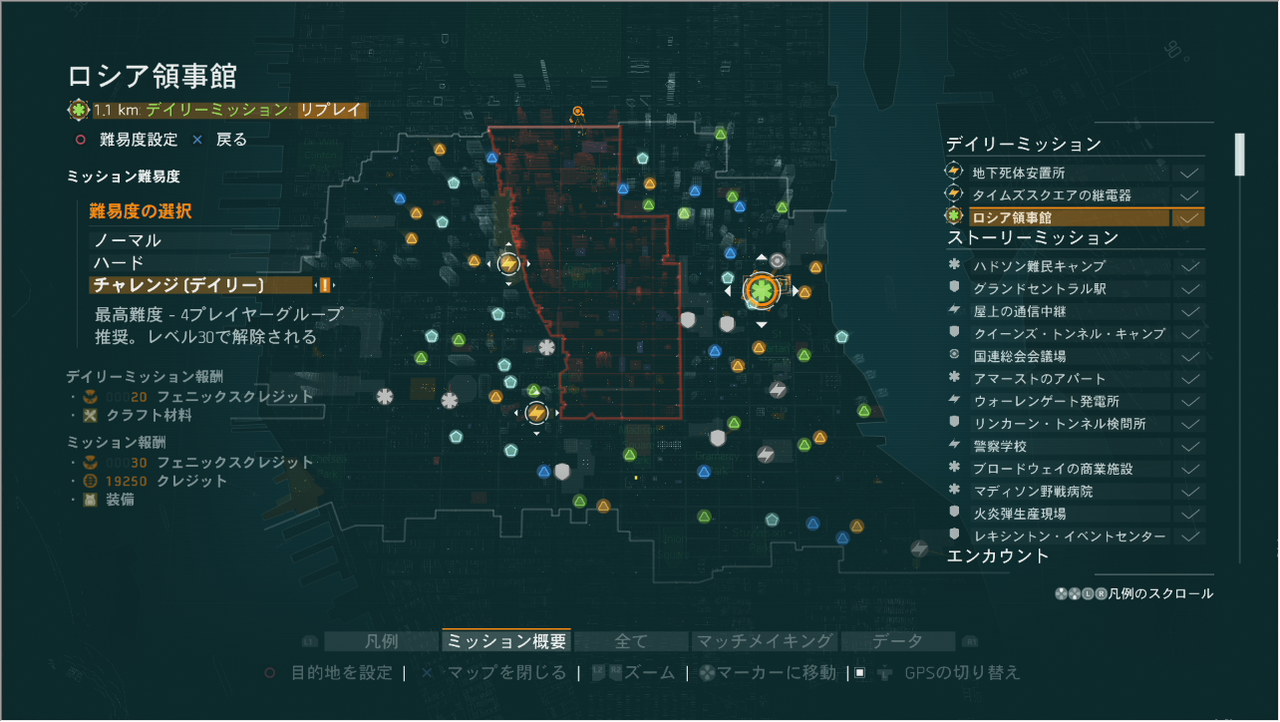The image size is (1280, 722).
Task: Click the ズーム prompt in the bottom bar
Action: coord(634,673)
